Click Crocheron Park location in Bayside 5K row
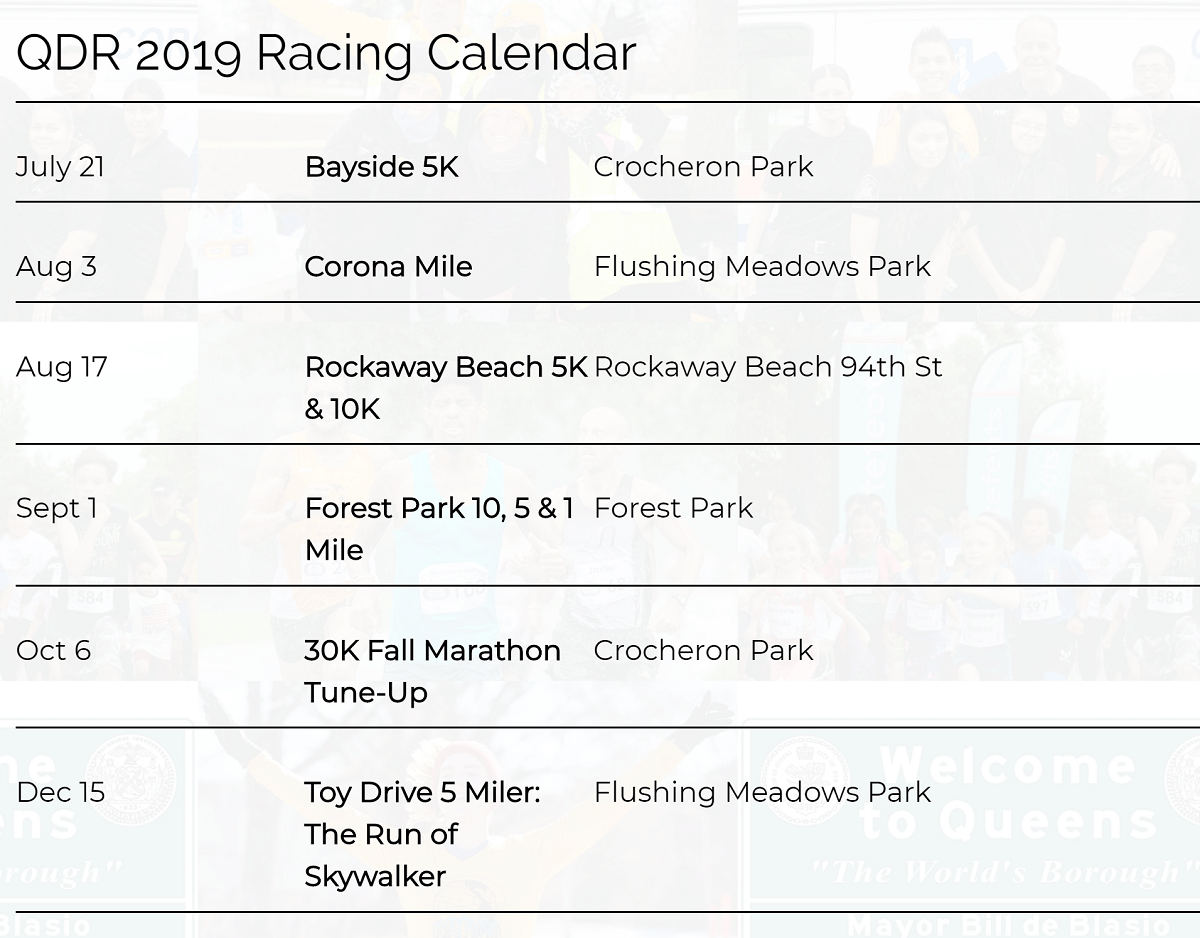The width and height of the screenshot is (1200, 938). pos(703,167)
